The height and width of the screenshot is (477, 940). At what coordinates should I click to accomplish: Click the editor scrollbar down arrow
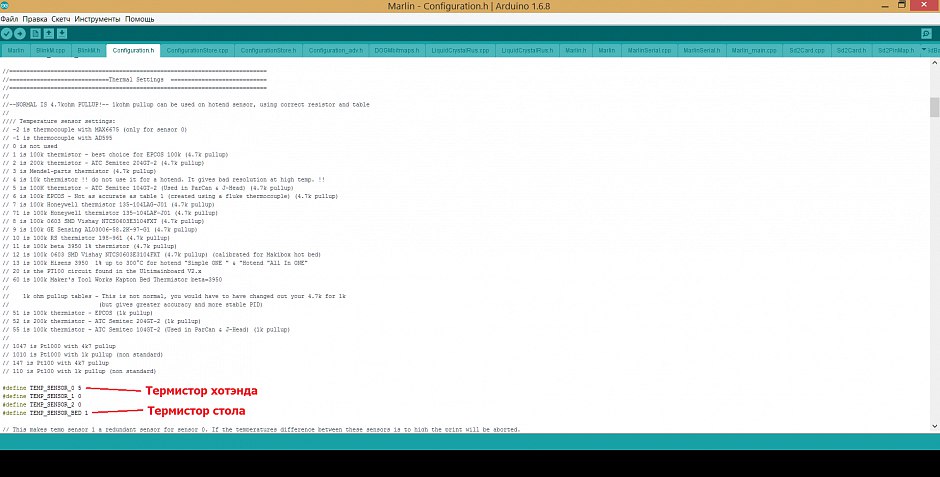935,427
